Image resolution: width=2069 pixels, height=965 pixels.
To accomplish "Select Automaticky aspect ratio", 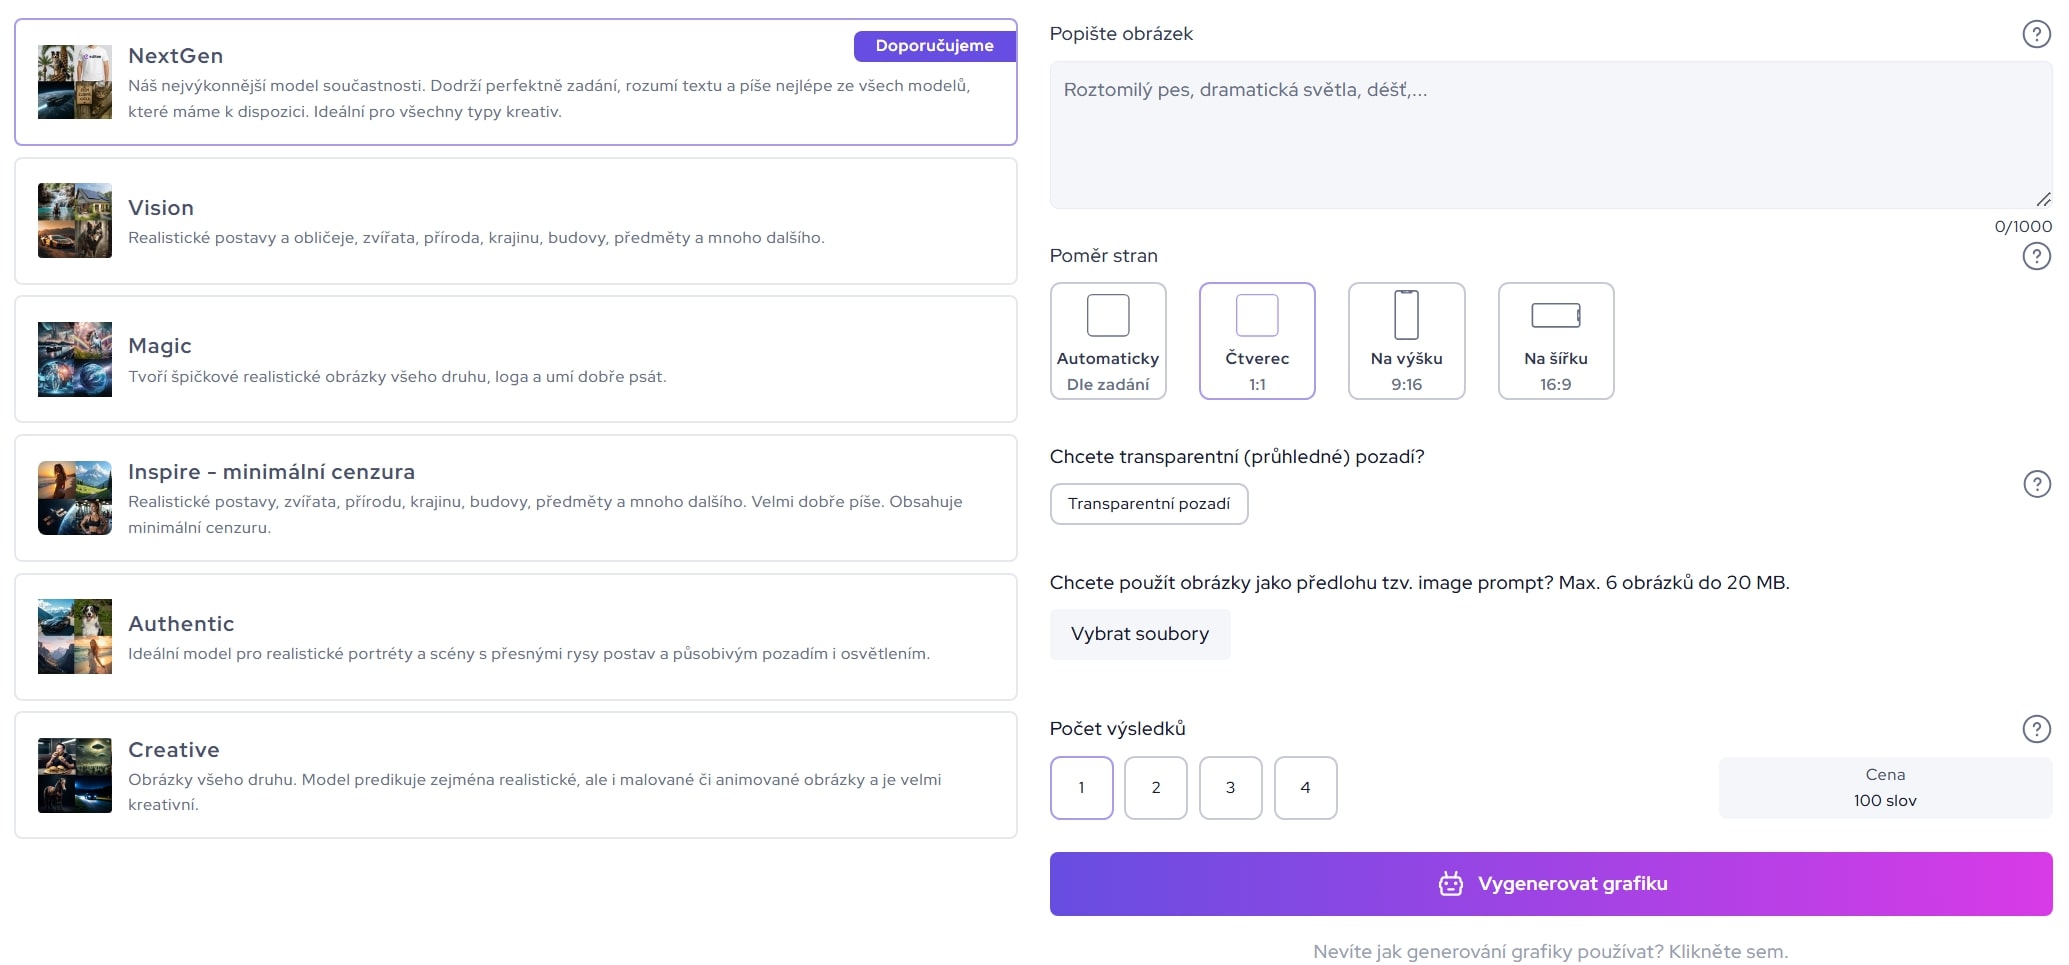I will pyautogui.click(x=1108, y=341).
